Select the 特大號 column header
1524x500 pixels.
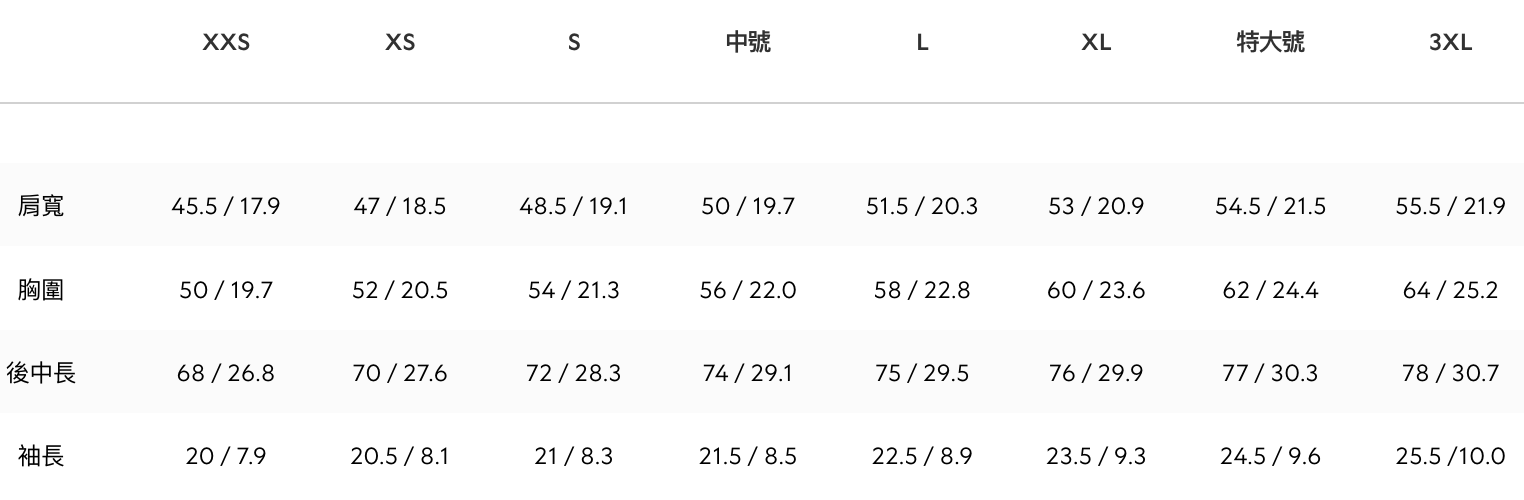[1270, 43]
